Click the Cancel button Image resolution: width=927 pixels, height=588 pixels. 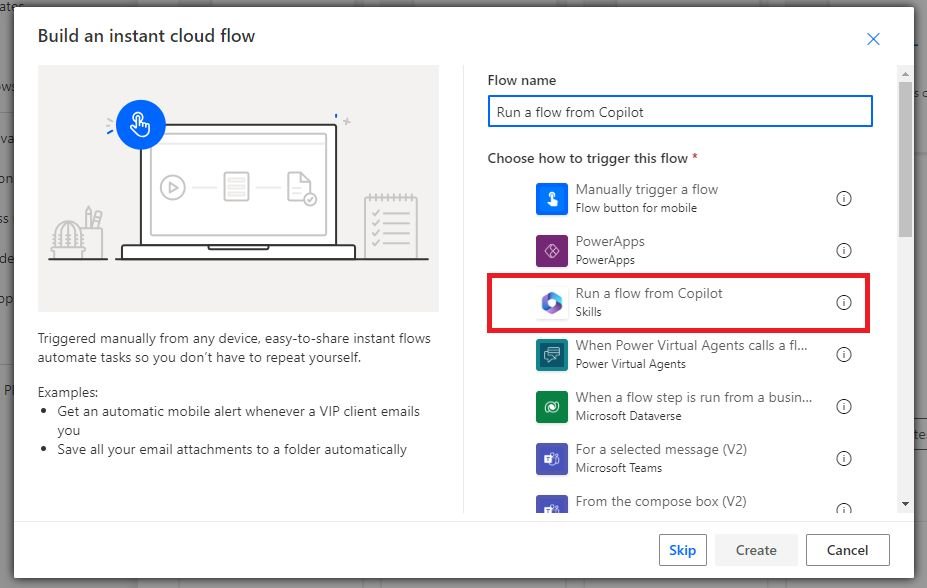tap(847, 550)
